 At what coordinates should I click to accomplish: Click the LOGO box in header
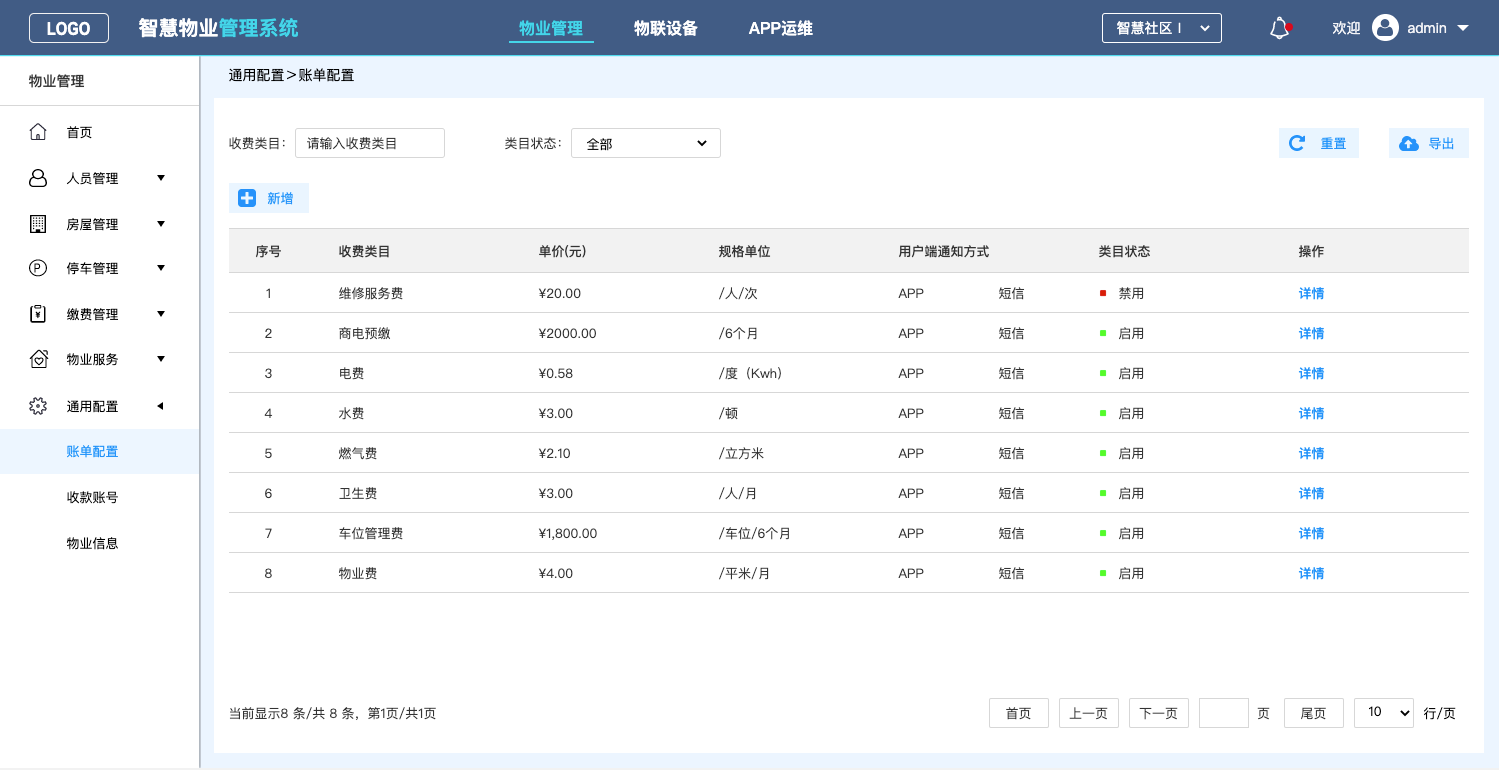coord(68,28)
